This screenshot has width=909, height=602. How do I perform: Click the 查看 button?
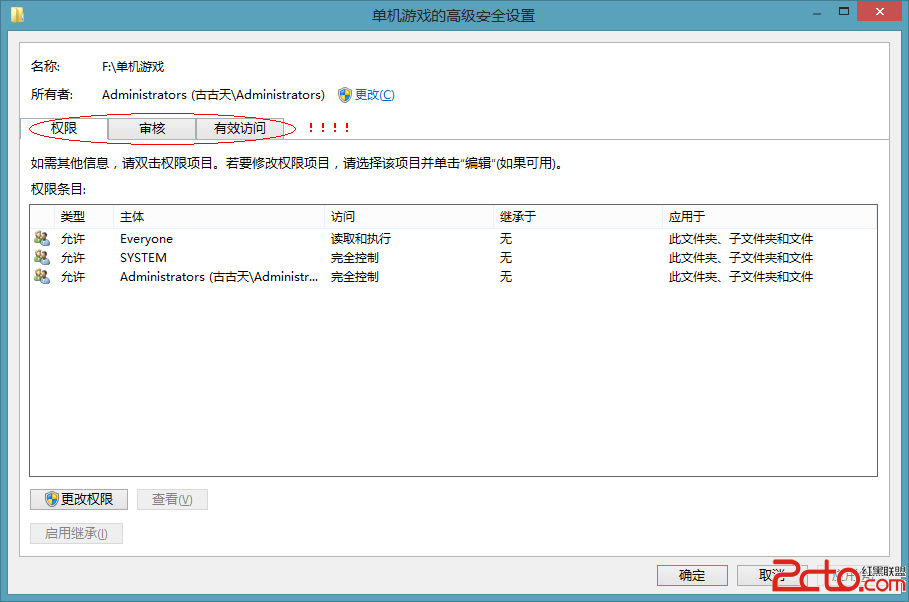172,499
